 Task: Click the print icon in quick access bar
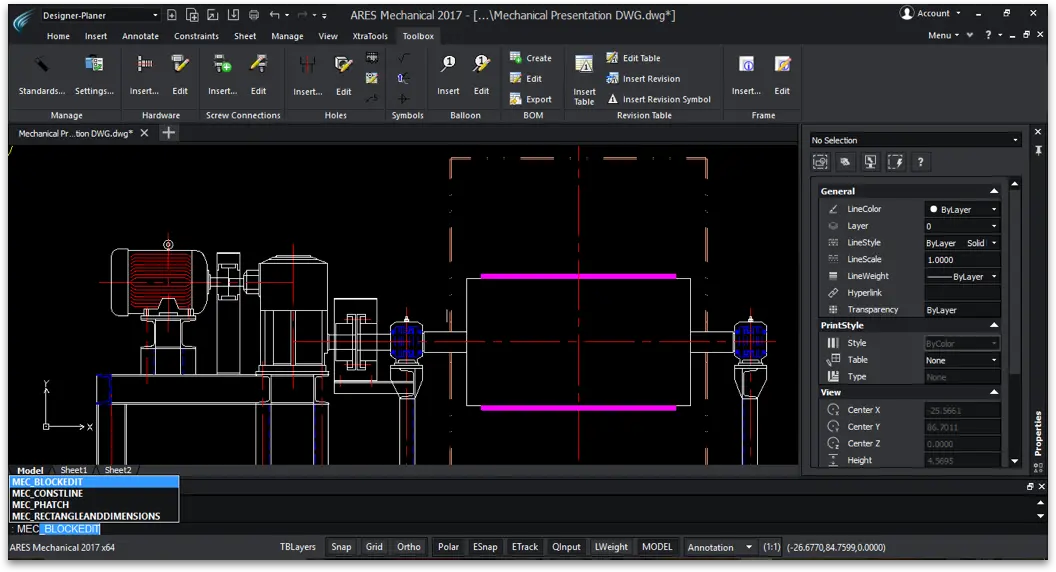tap(254, 15)
